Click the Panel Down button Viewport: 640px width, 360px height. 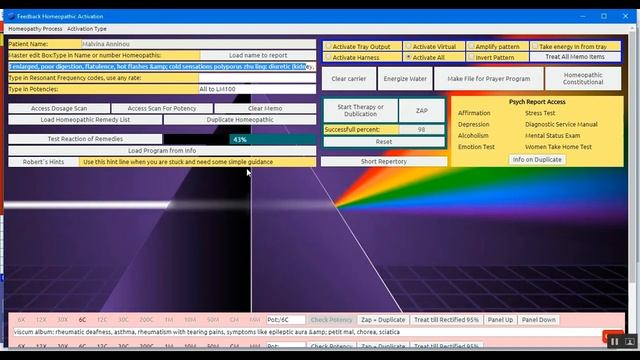coord(538,320)
